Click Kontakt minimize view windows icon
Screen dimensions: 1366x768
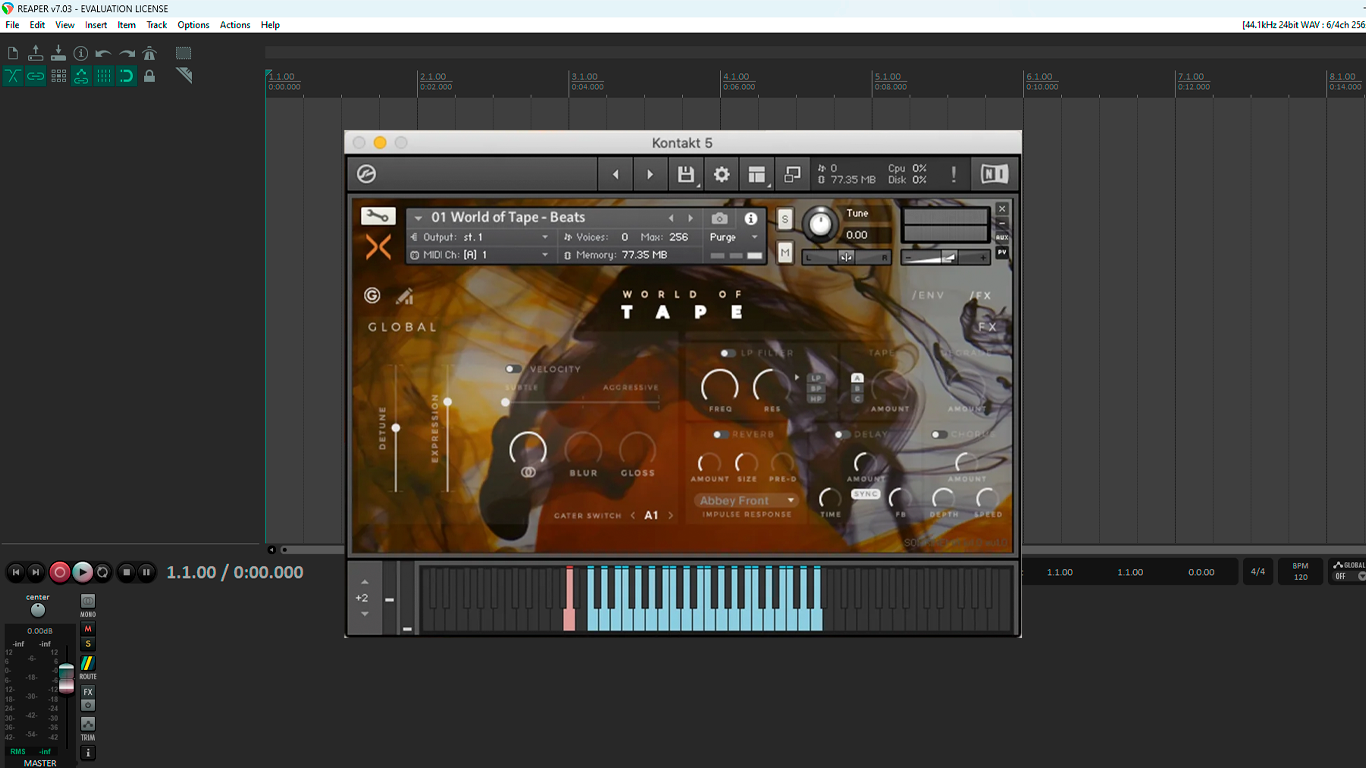tap(792, 175)
